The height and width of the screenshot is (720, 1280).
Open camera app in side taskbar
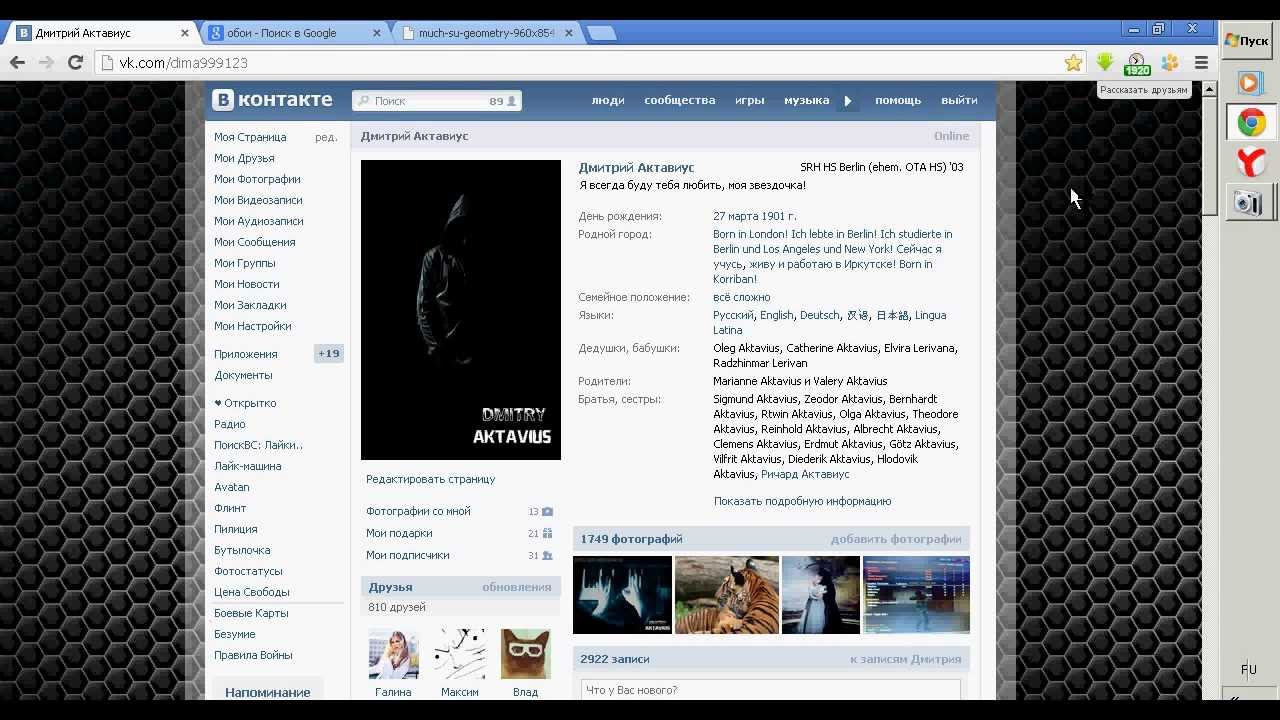(1249, 203)
